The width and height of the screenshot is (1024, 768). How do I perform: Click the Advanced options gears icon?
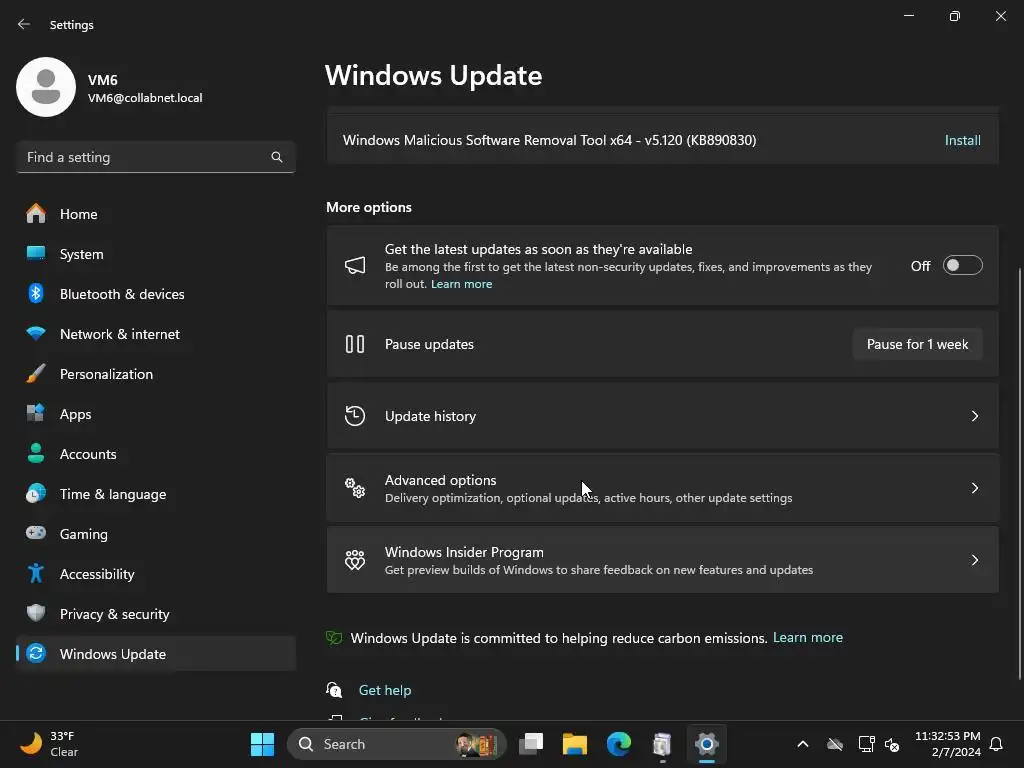355,488
